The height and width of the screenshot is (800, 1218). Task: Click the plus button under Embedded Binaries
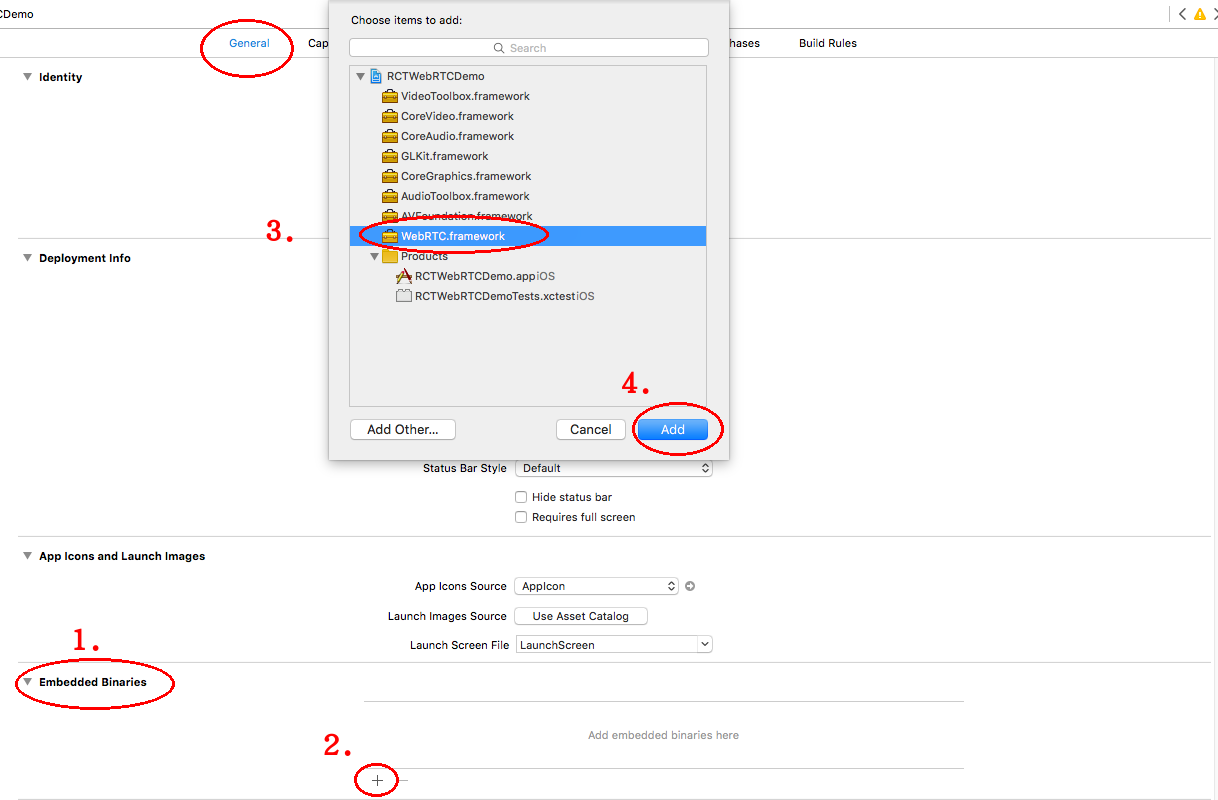click(377, 780)
